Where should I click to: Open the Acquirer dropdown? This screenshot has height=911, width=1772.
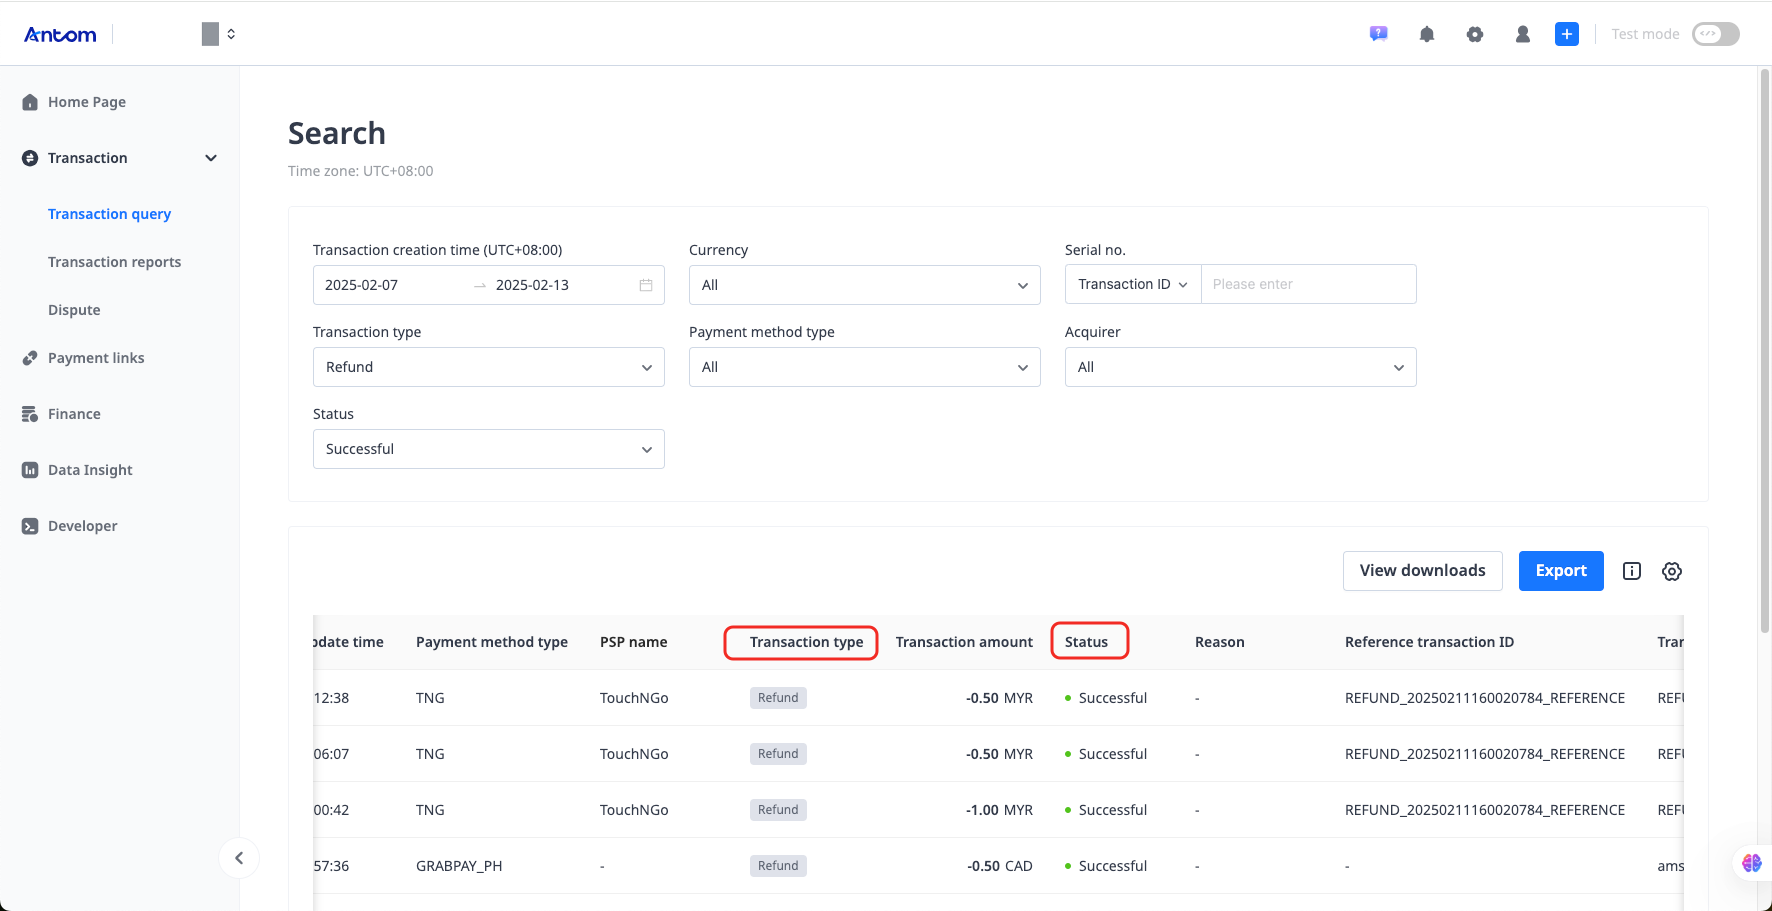pos(1240,367)
